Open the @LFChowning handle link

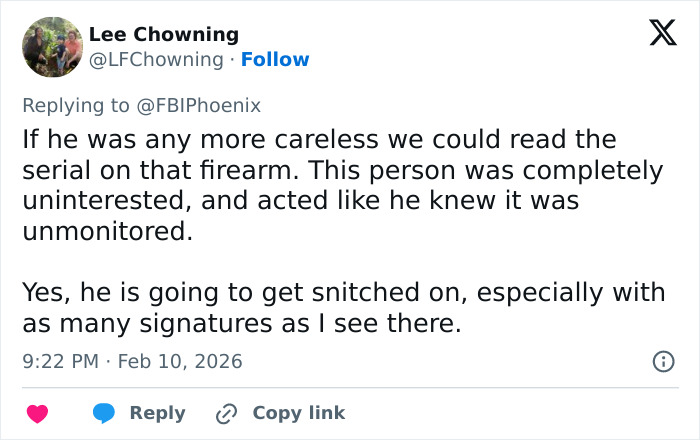[x=156, y=59]
